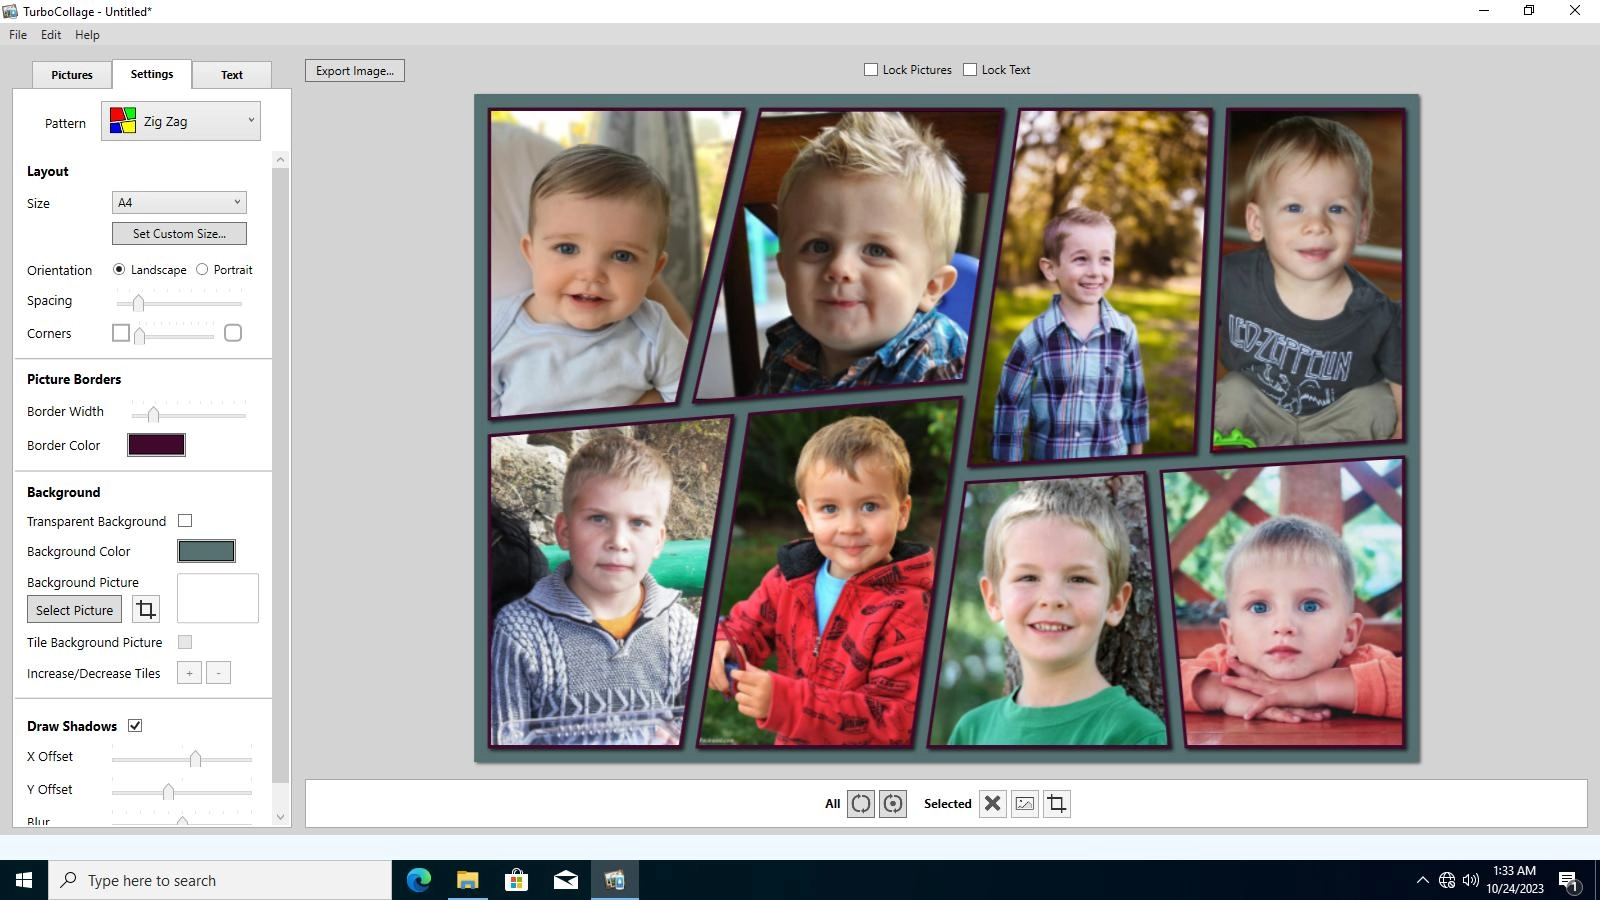Click the taskbar search box
Image resolution: width=1600 pixels, height=900 pixels.
(220, 880)
